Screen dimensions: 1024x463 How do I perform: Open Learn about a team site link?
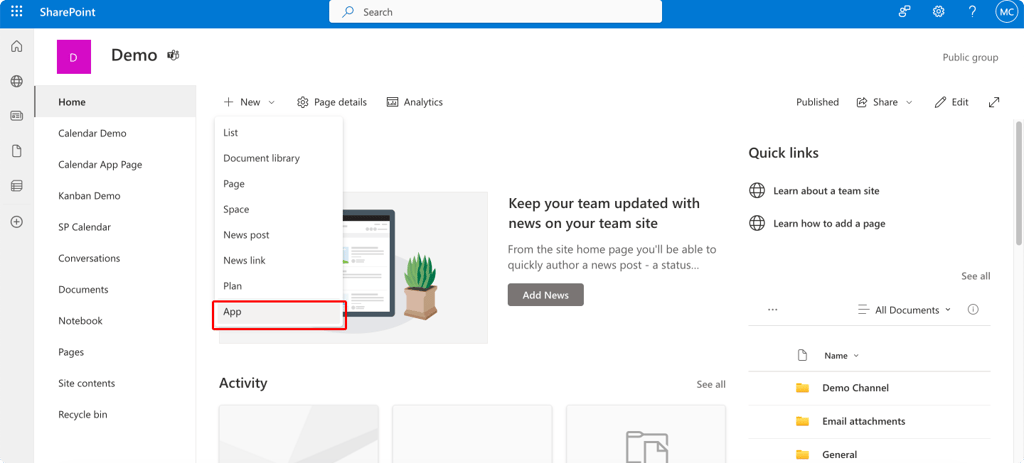(826, 191)
